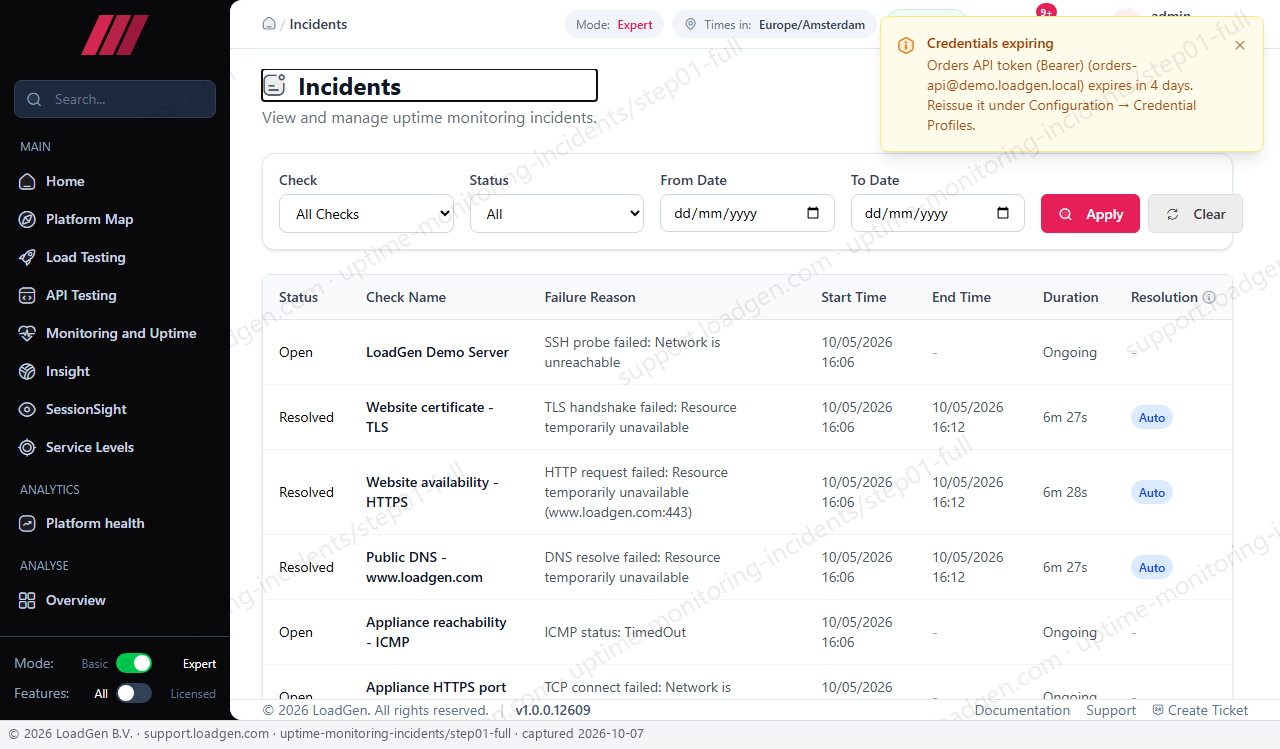This screenshot has width=1280, height=749.
Task: Click the Load Testing rocket icon
Action: pyautogui.click(x=27, y=257)
